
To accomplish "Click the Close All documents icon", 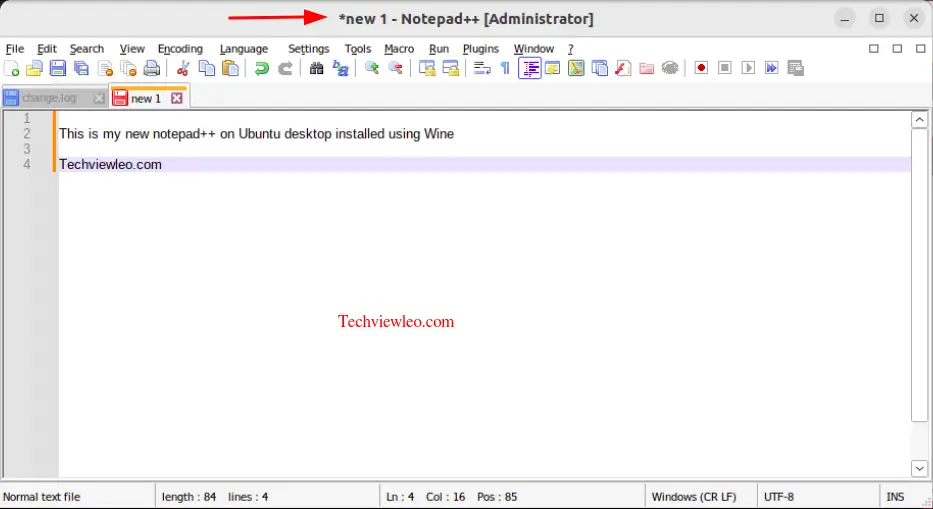I will [129, 68].
